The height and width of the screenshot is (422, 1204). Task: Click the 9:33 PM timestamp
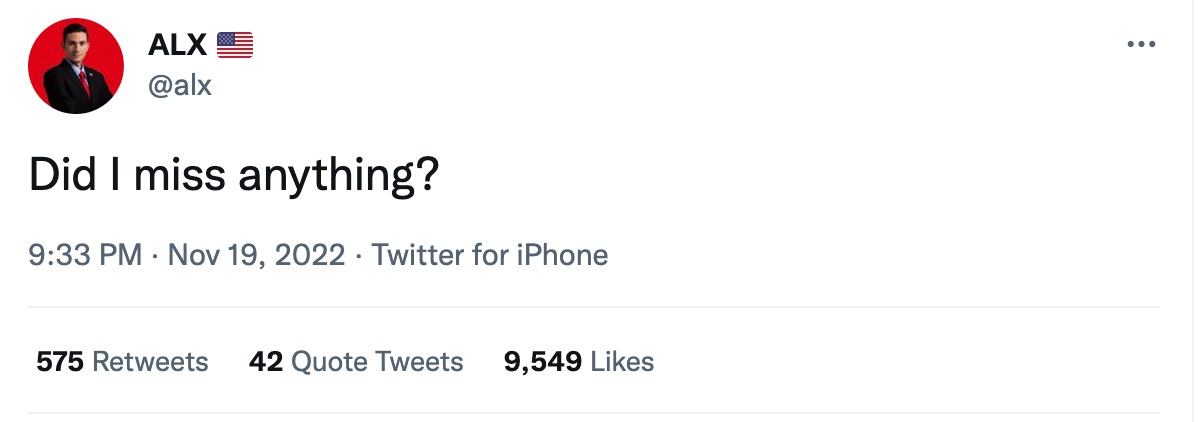coord(85,255)
